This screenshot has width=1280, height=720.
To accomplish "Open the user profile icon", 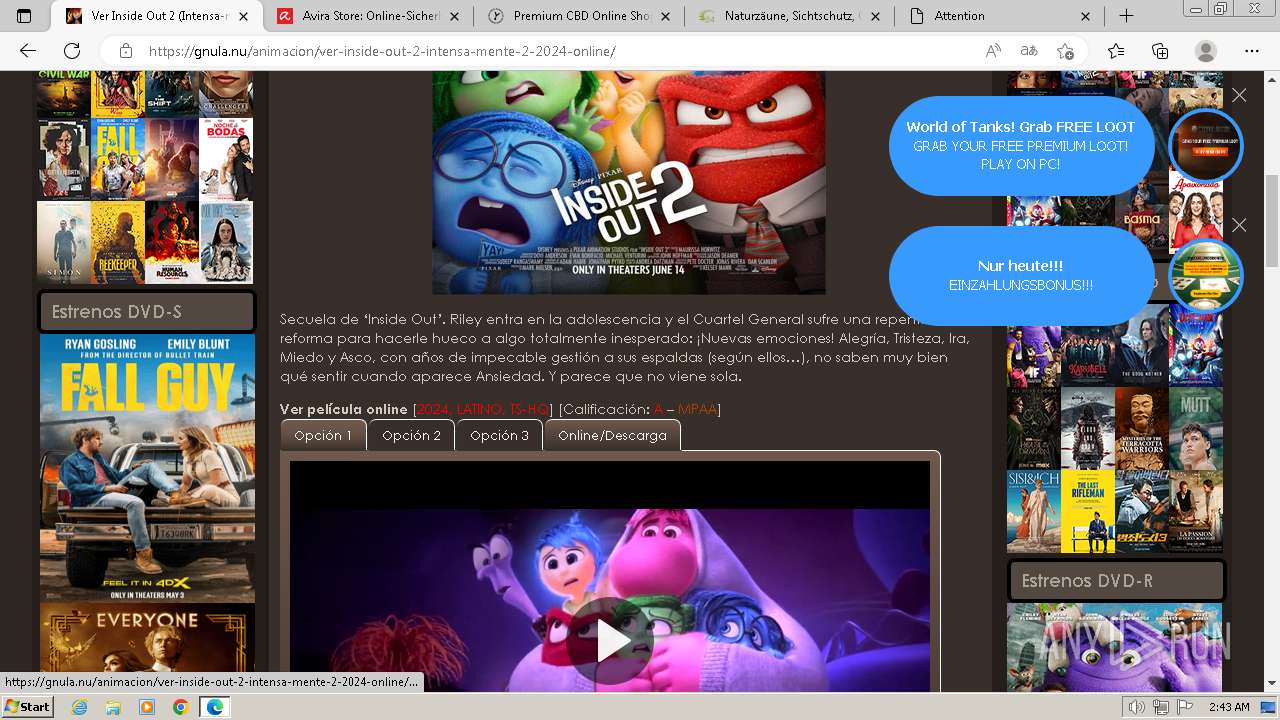I will coord(1206,51).
